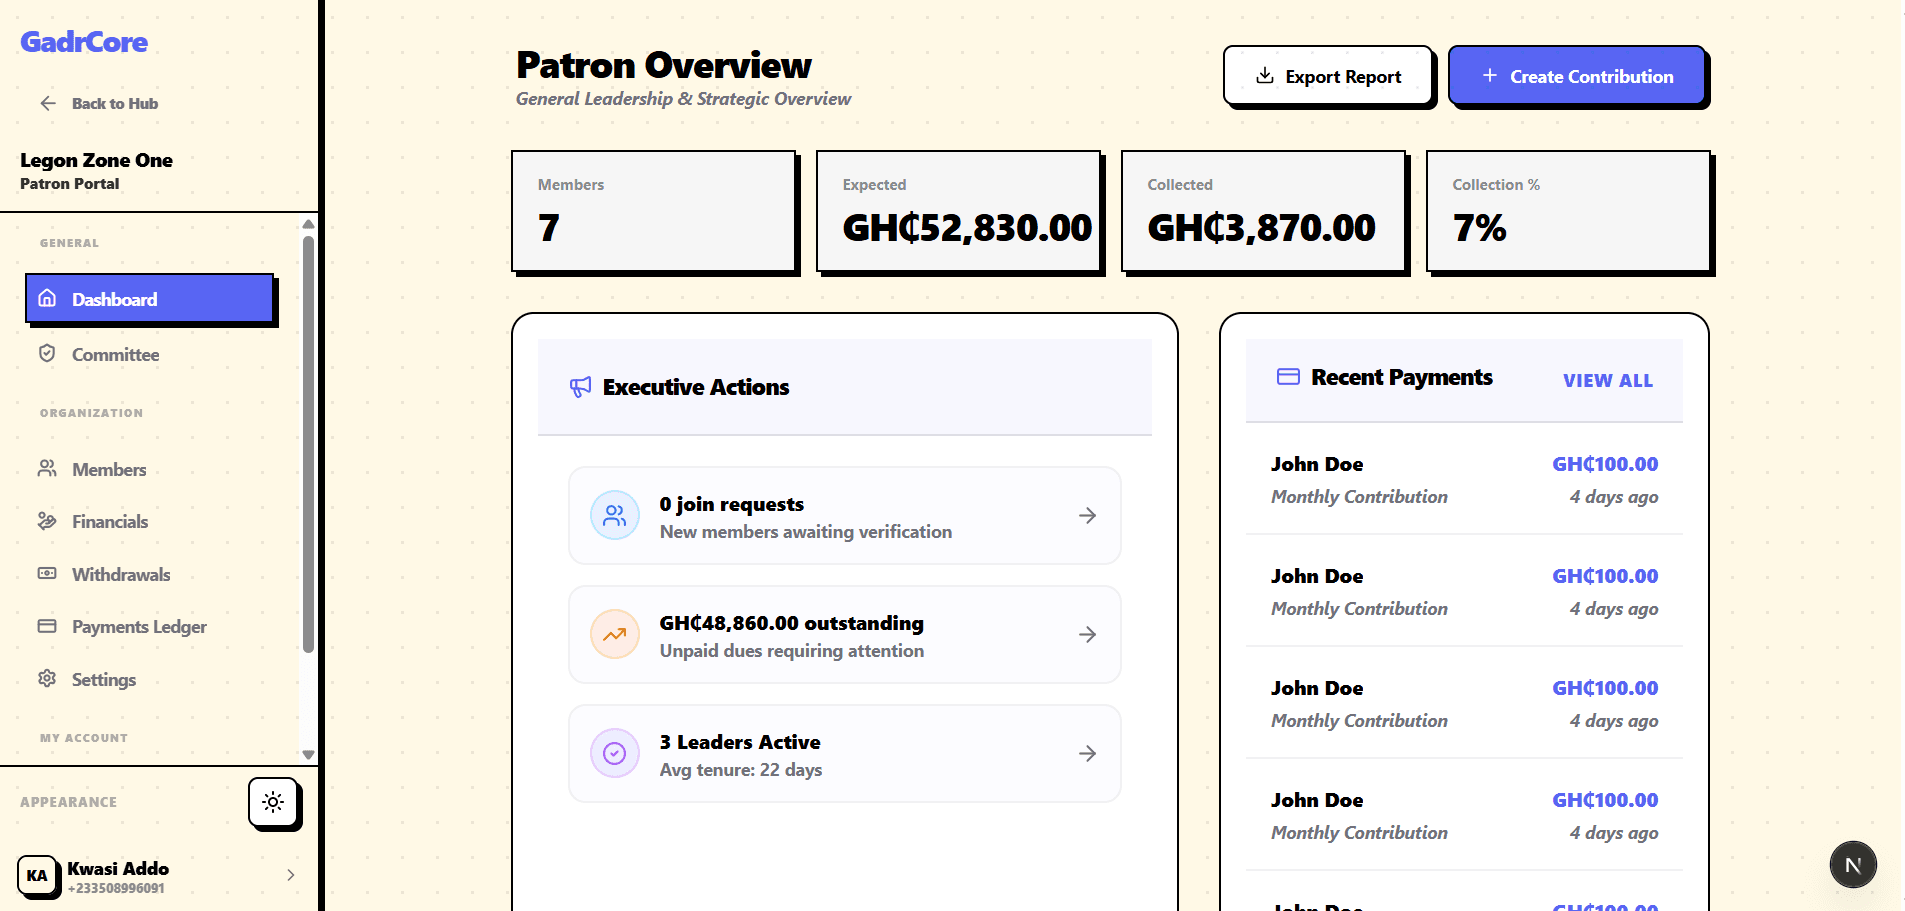Open the 0 join requests action
Screen dimensions: 1905x911
pos(844,516)
